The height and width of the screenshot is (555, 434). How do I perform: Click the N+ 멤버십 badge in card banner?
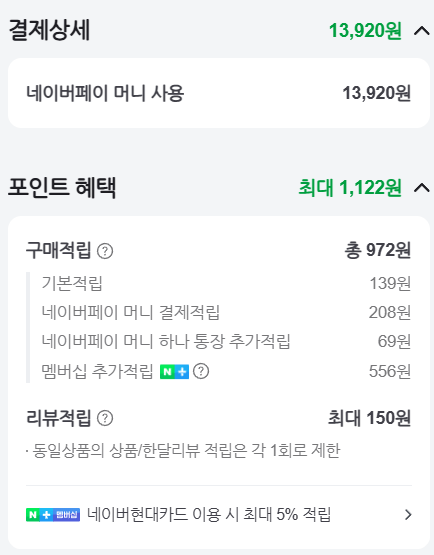point(53,514)
